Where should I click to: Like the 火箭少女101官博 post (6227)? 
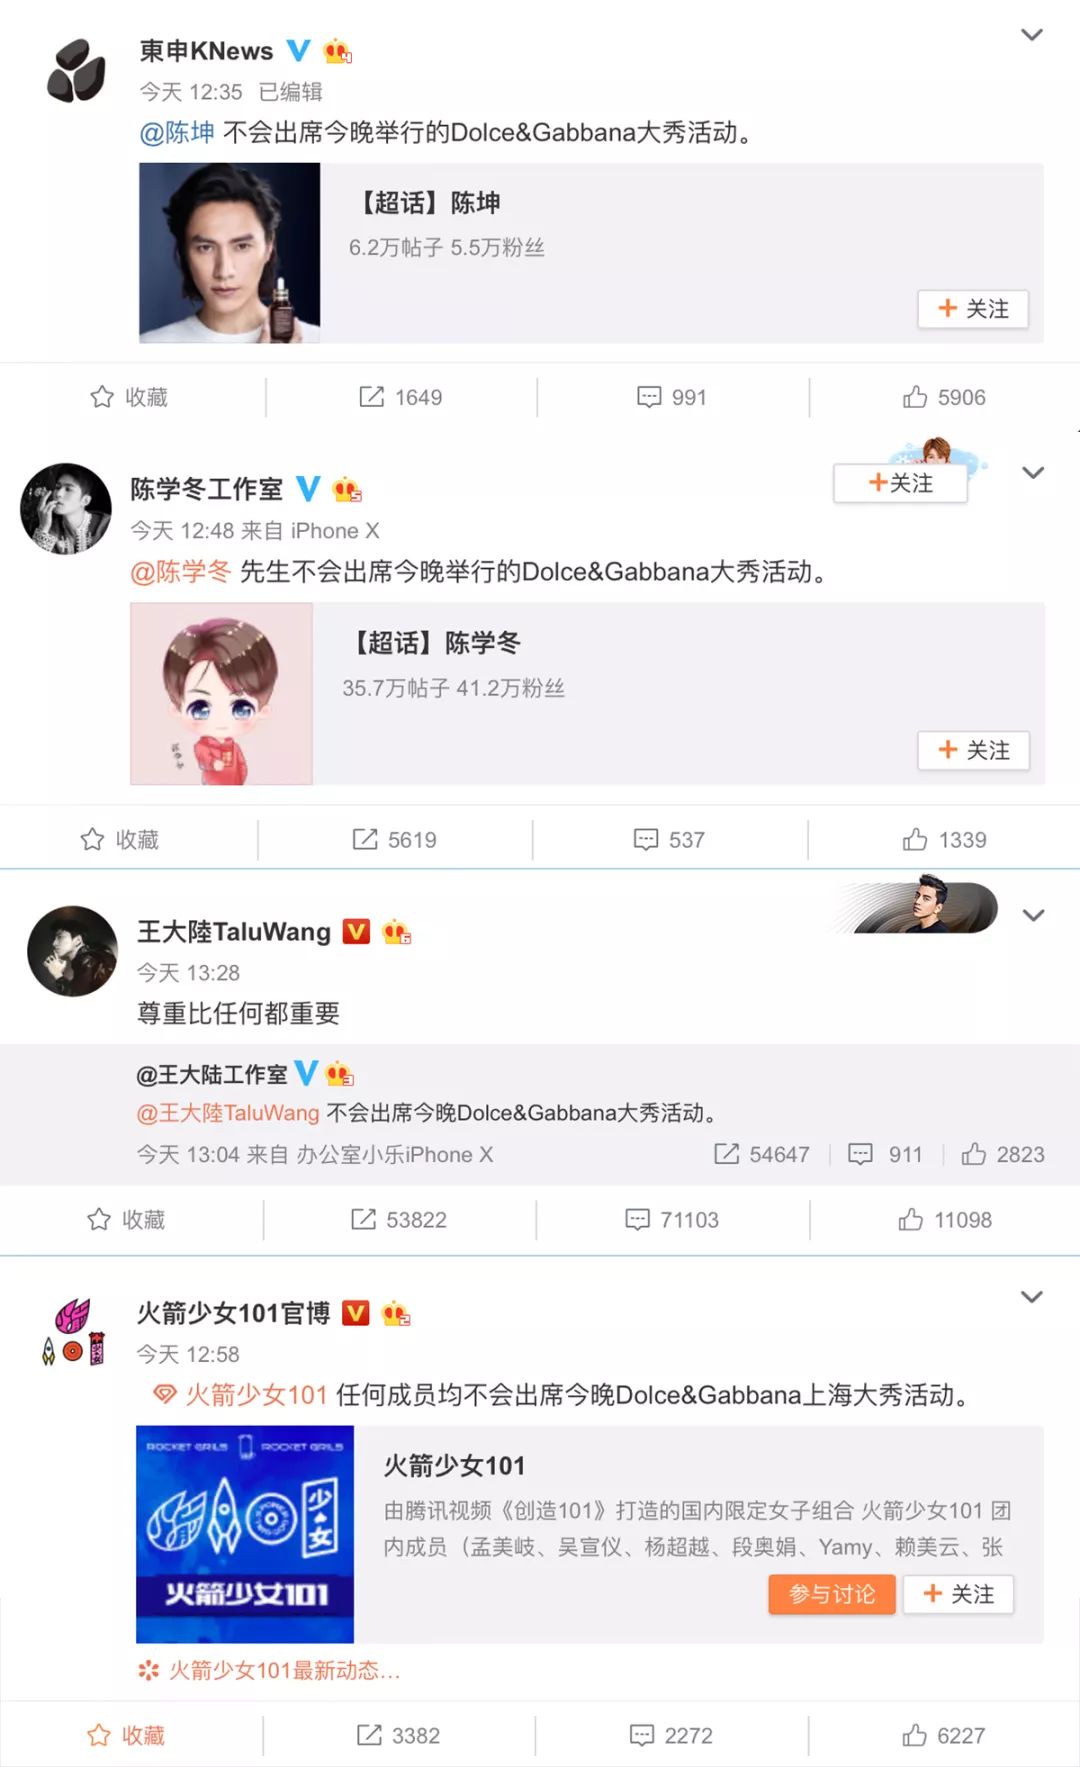click(944, 1735)
